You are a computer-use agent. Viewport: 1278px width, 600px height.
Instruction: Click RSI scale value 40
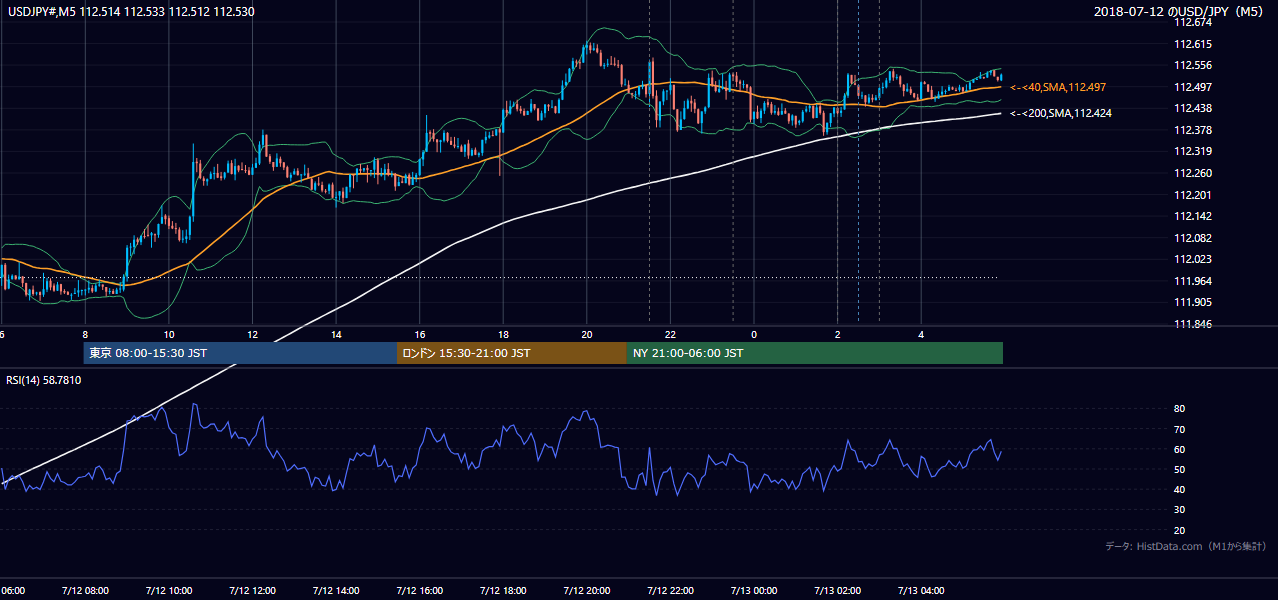(x=1180, y=489)
